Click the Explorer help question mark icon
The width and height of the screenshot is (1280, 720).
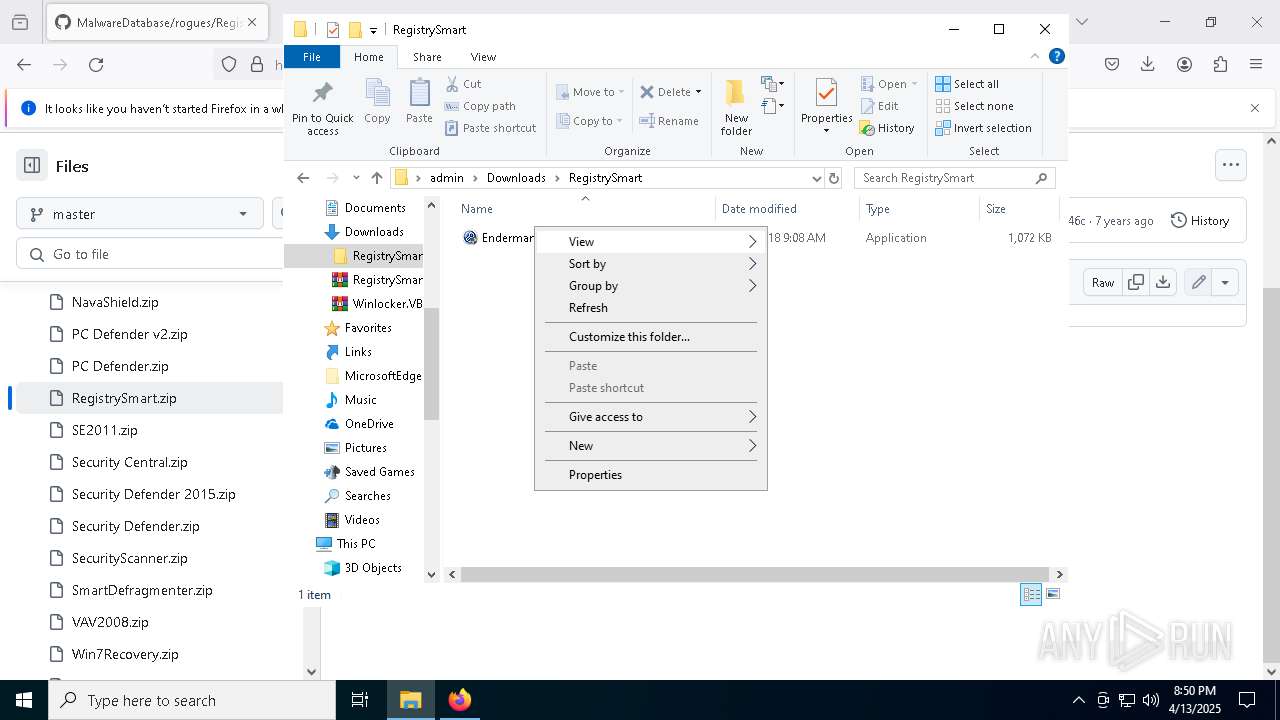click(x=1057, y=57)
